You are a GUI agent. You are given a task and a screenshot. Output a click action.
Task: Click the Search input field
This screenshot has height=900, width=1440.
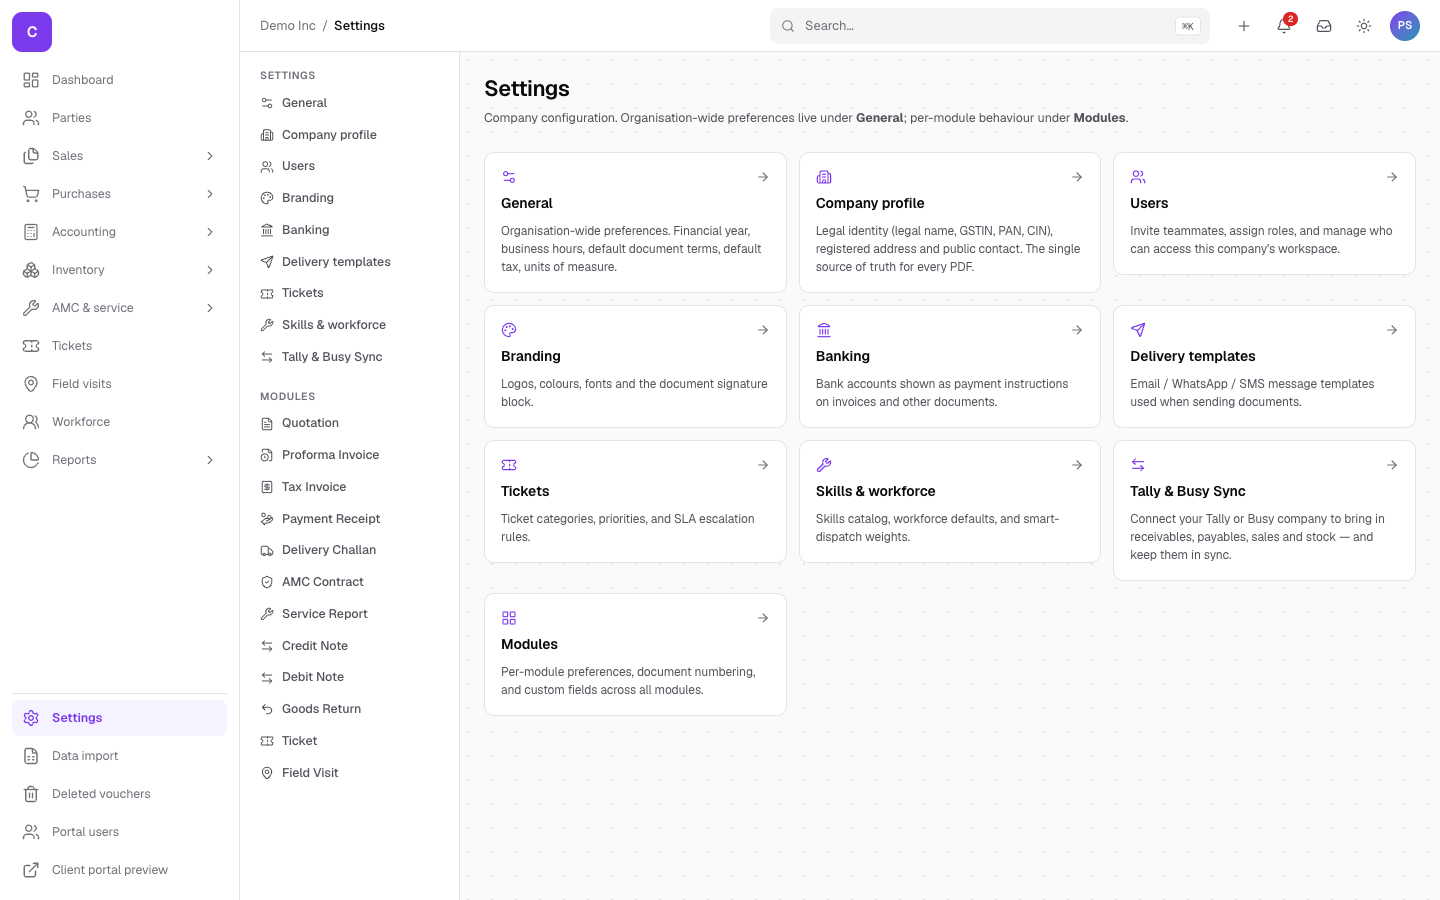click(x=989, y=26)
